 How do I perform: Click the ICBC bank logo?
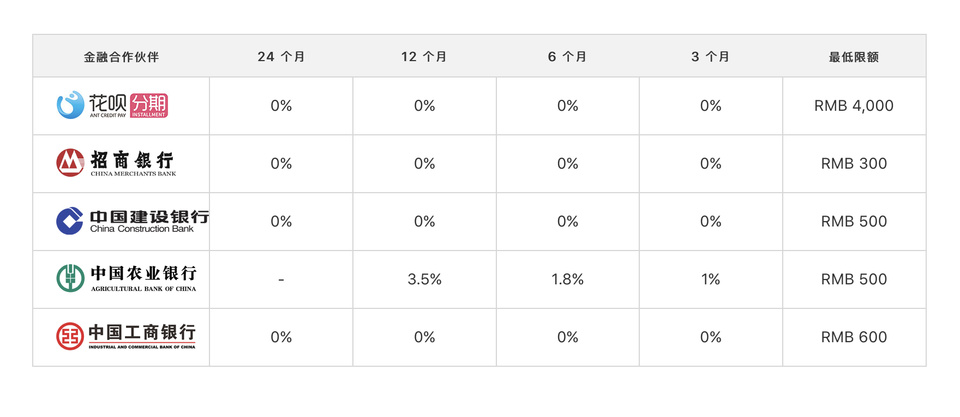[x=126, y=335]
